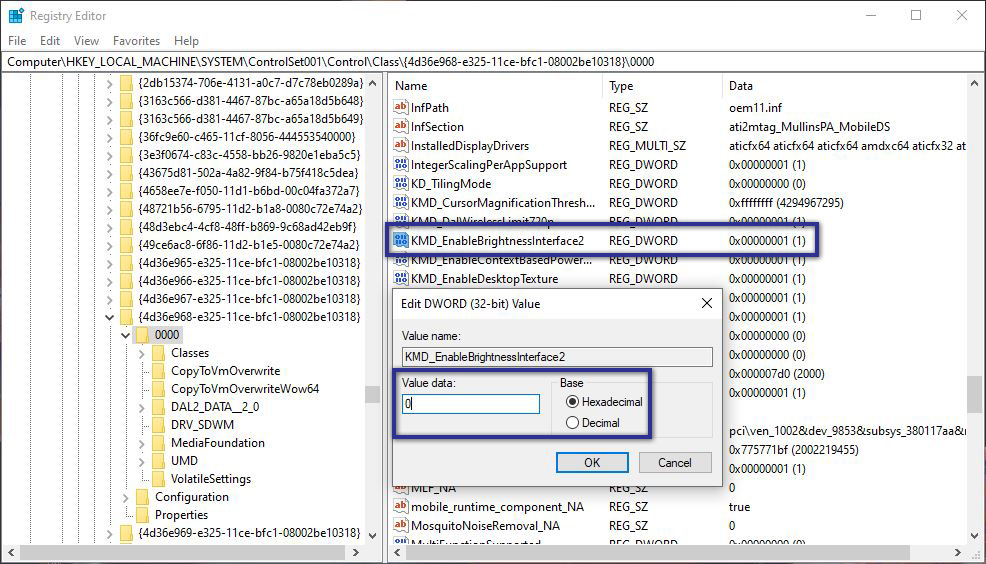Select the Hexadecimal base option
Screen dimensions: 986x564
click(x=573, y=402)
